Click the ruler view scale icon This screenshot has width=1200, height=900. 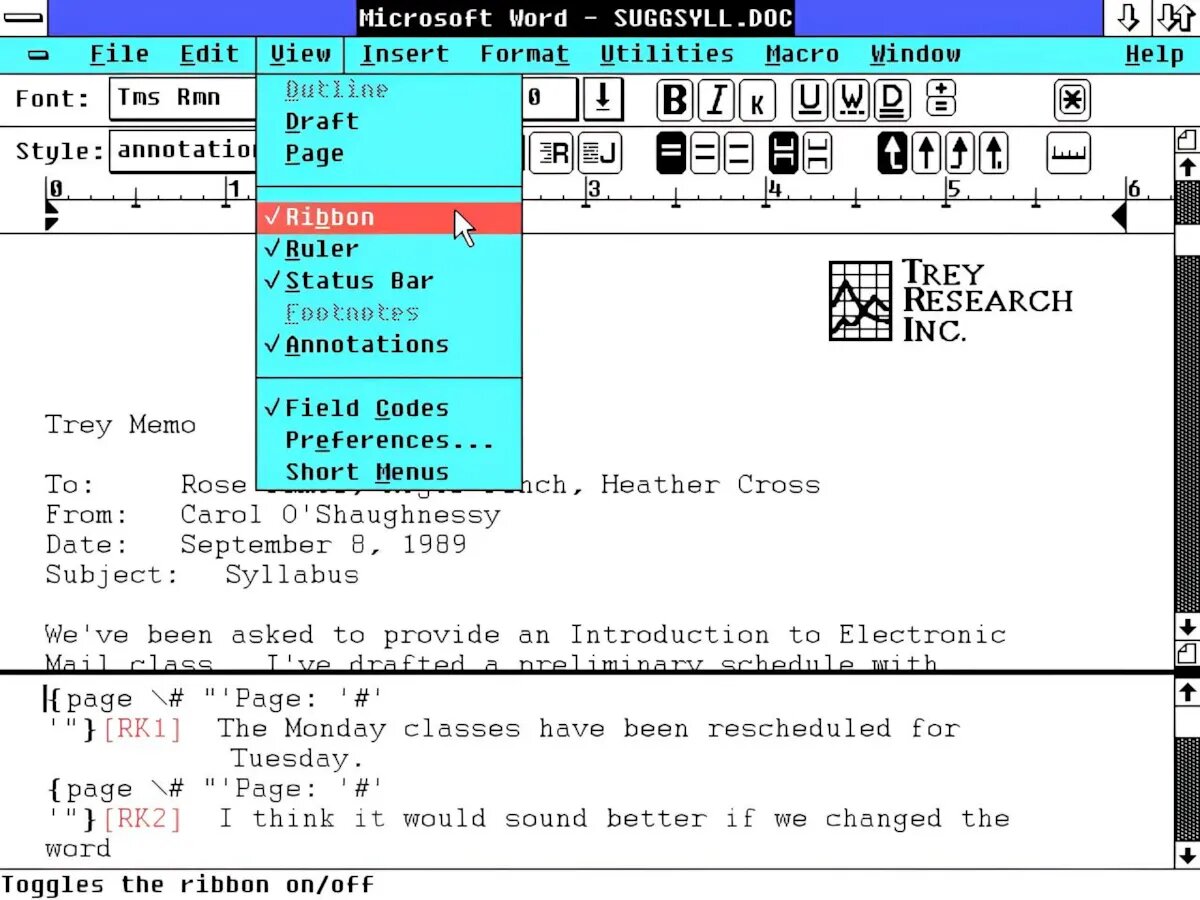pyautogui.click(x=1068, y=154)
